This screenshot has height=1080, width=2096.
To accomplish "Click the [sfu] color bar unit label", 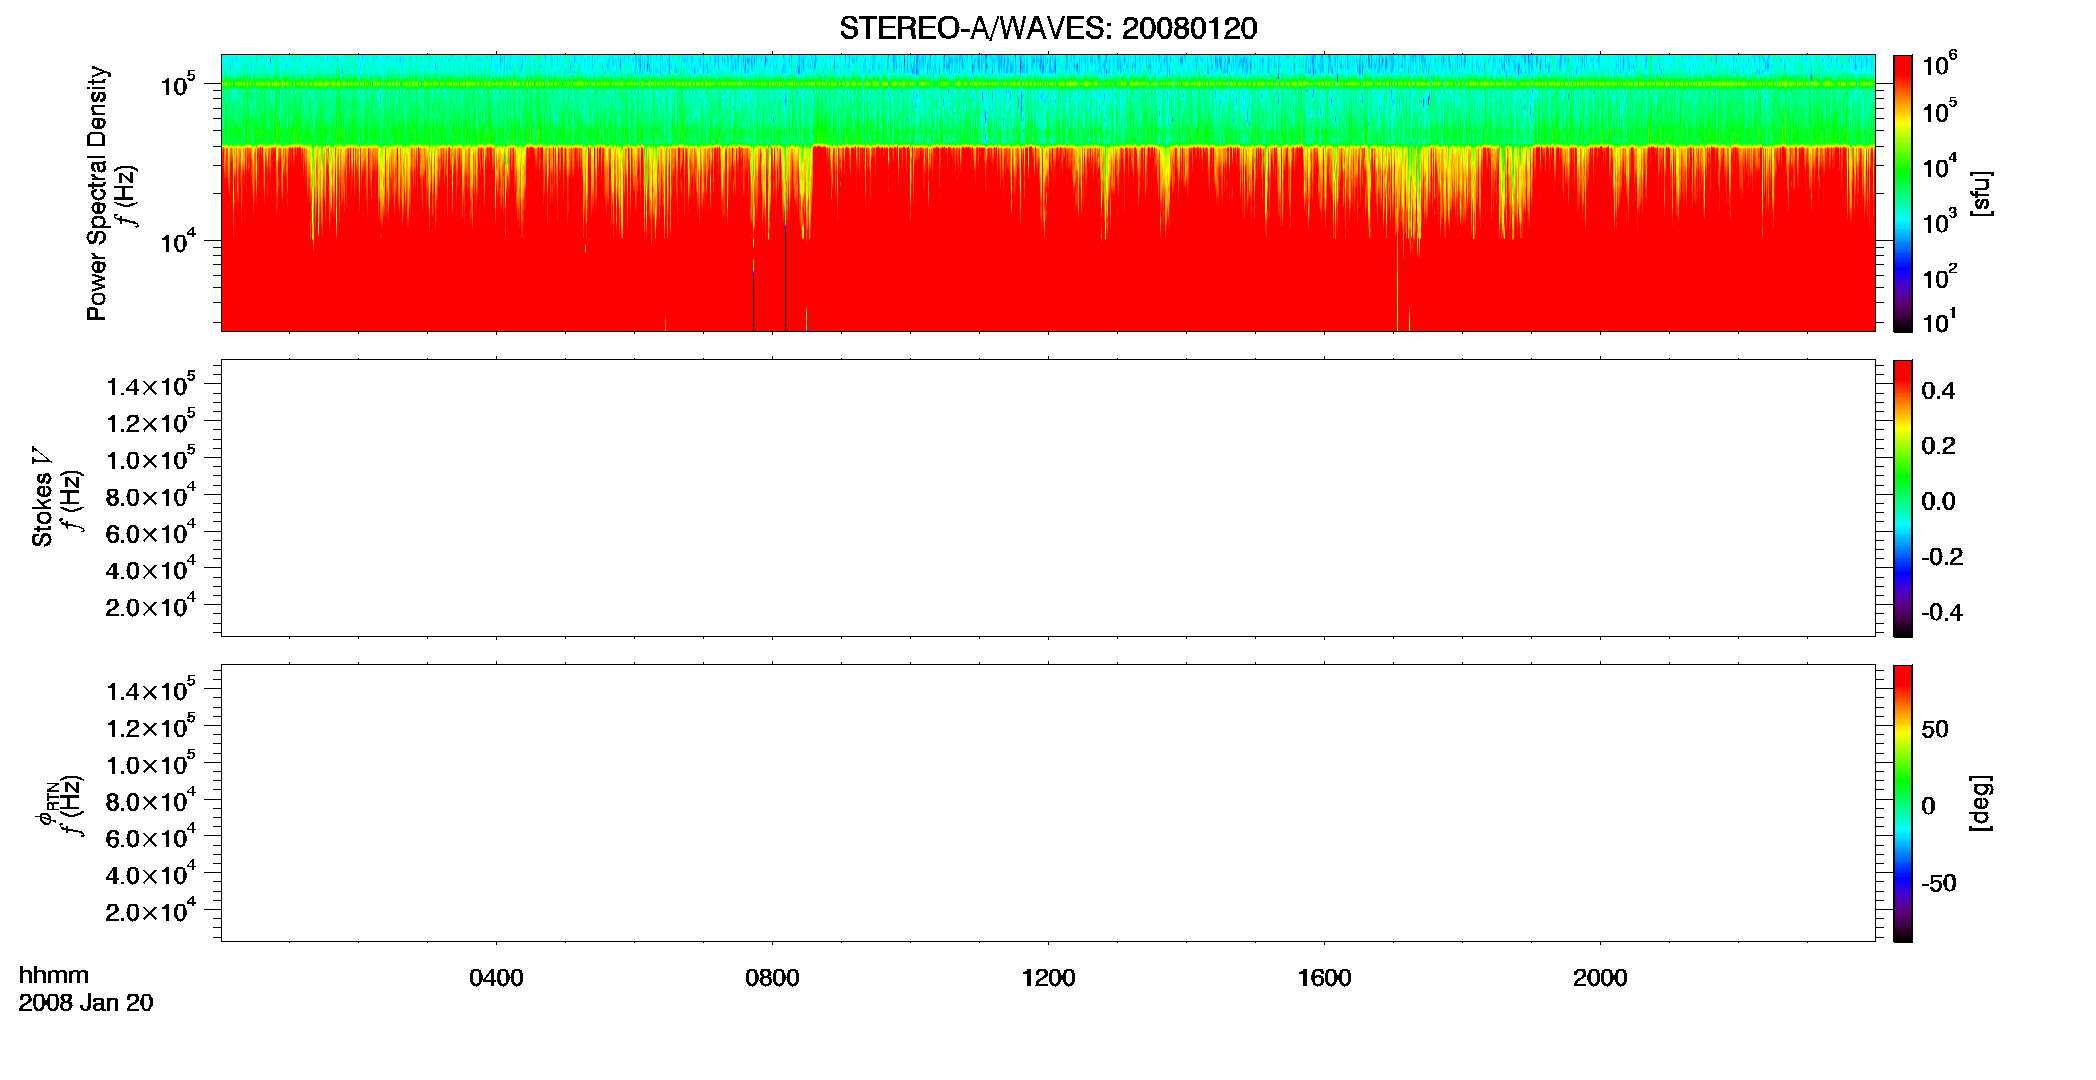I will pos(1981,193).
